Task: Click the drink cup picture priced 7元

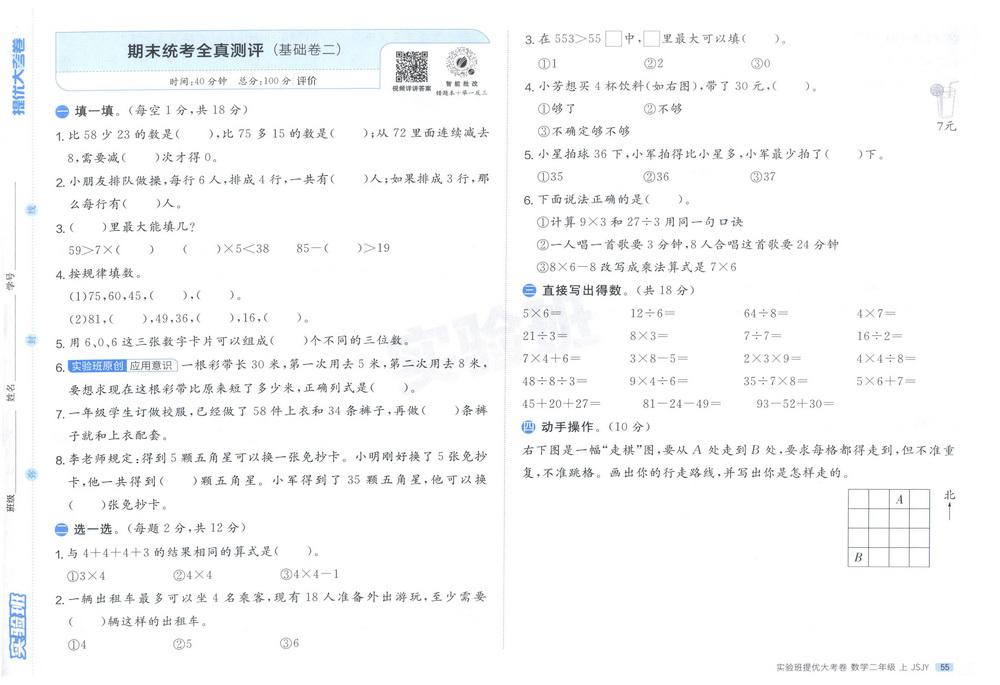Action: tap(944, 99)
